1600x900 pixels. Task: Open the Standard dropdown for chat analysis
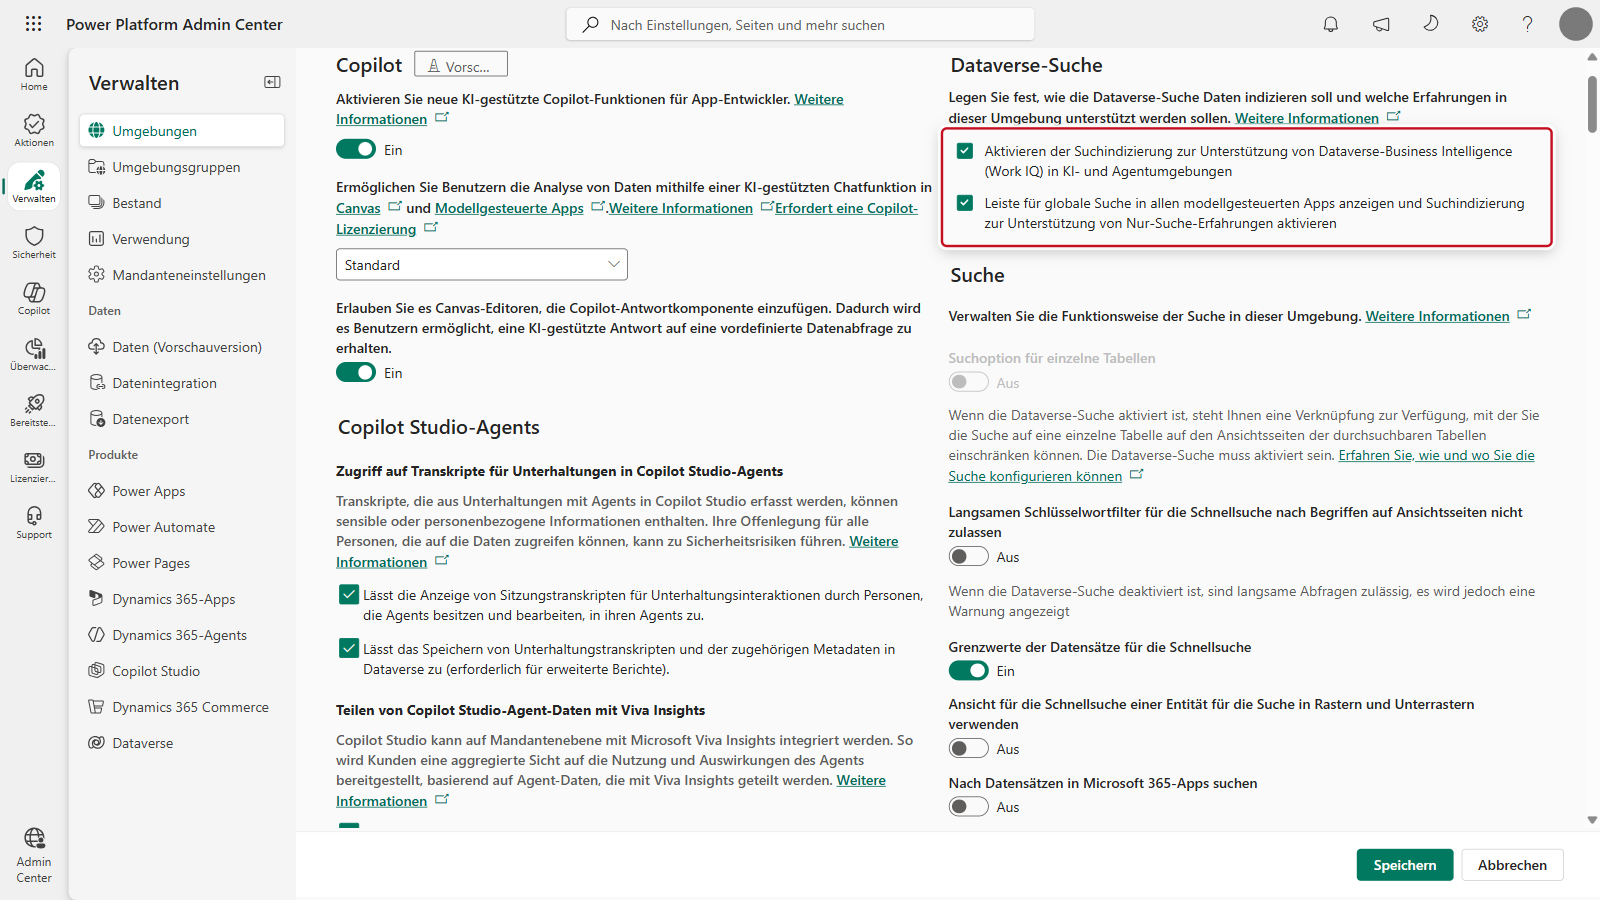[482, 264]
